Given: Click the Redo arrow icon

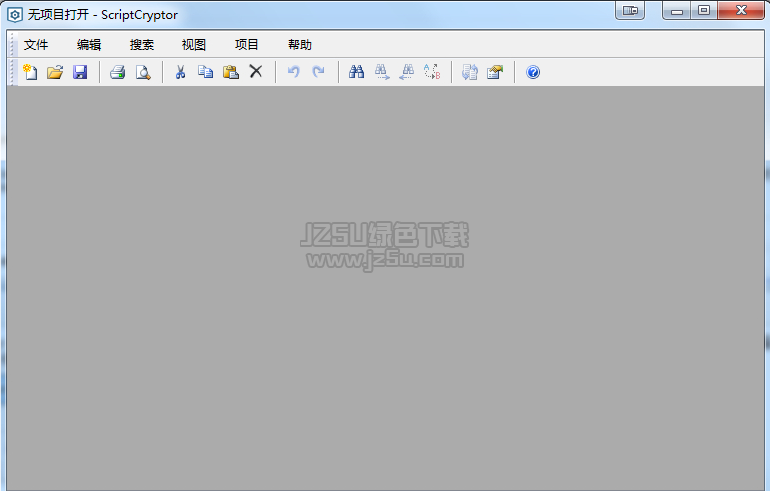Looking at the screenshot, I should click(x=318, y=72).
